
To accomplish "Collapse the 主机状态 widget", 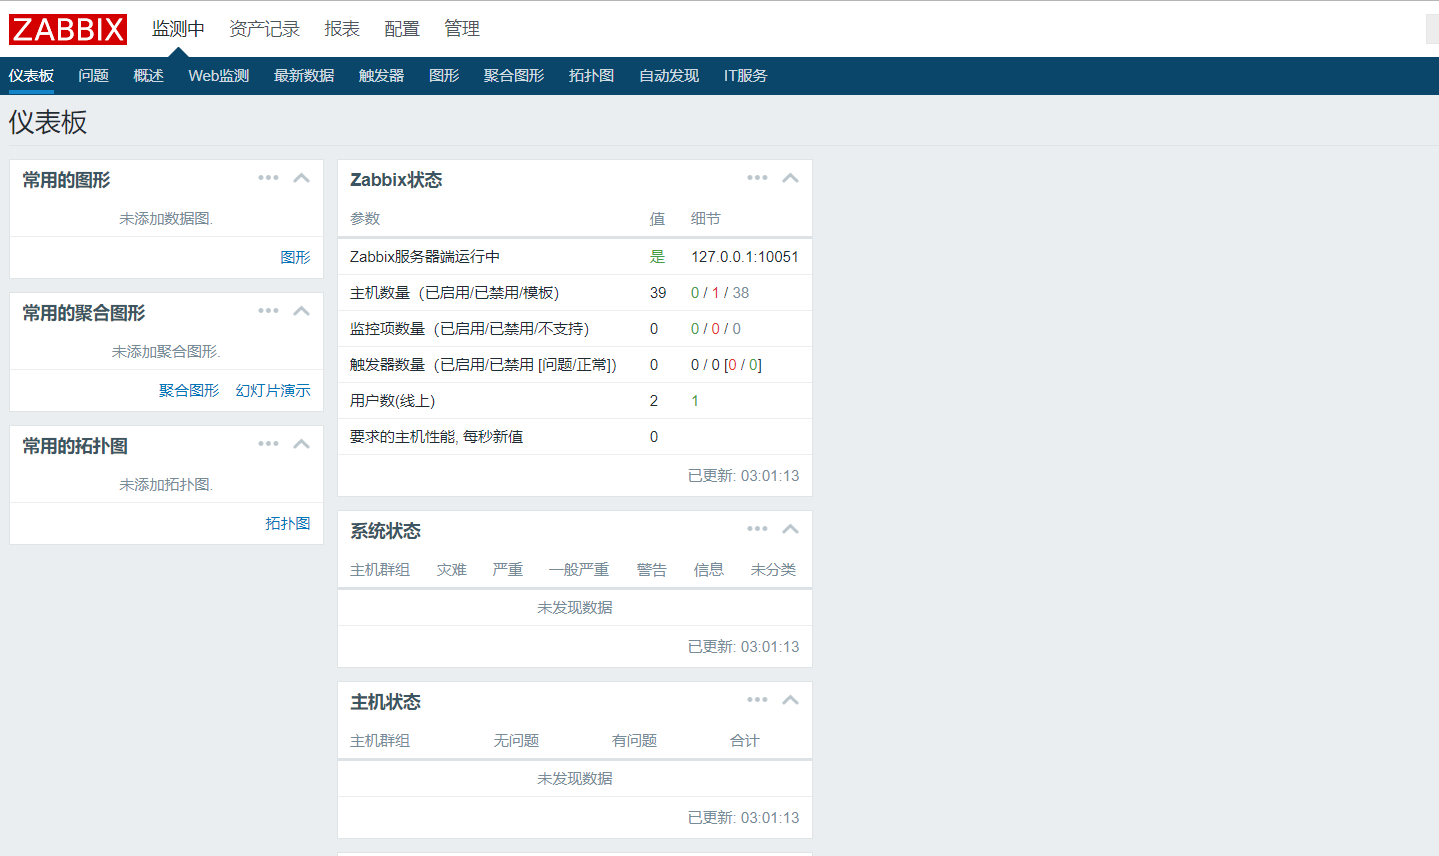I will [790, 700].
